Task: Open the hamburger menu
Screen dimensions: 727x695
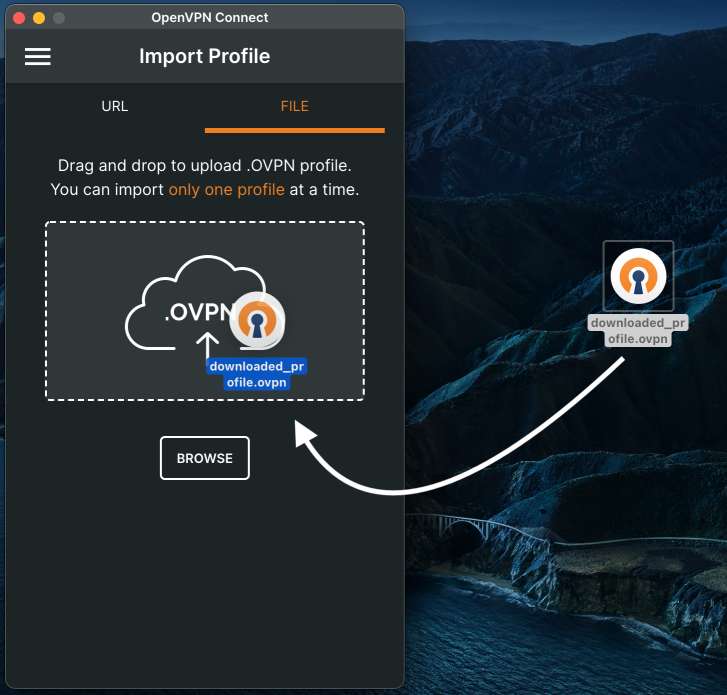Action: click(x=38, y=56)
